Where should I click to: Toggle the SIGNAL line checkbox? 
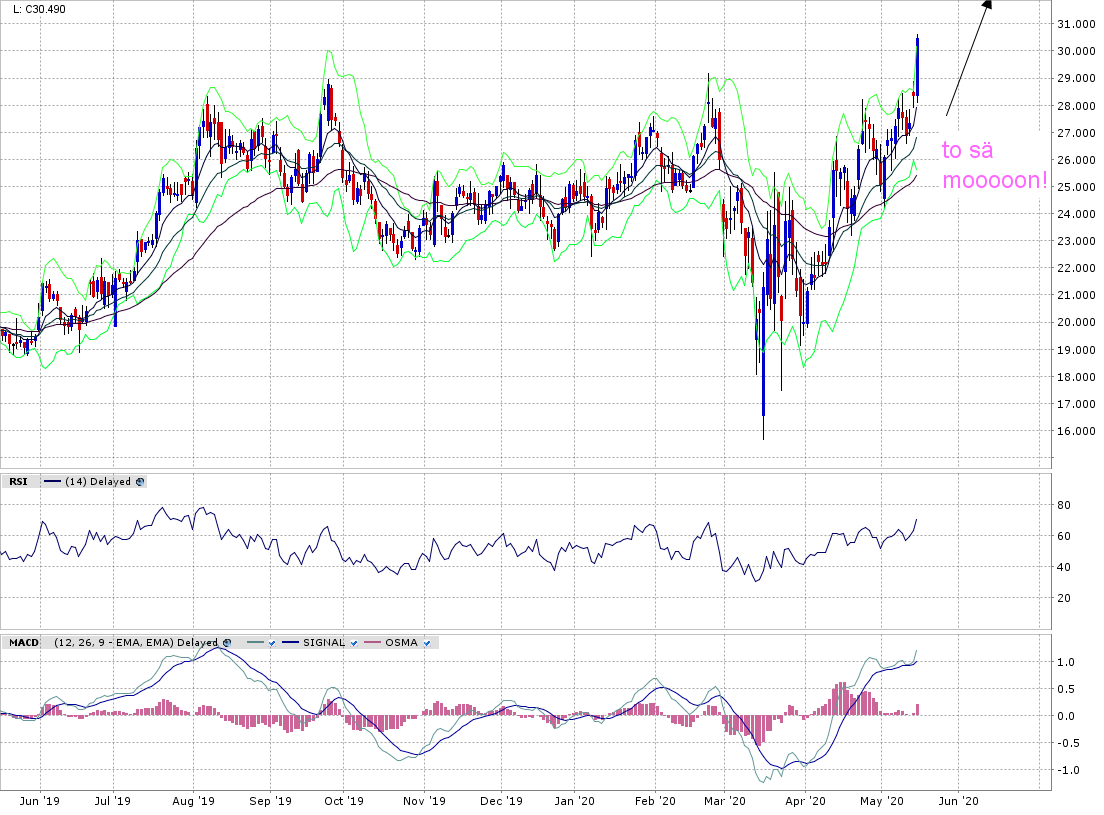pyautogui.click(x=355, y=642)
